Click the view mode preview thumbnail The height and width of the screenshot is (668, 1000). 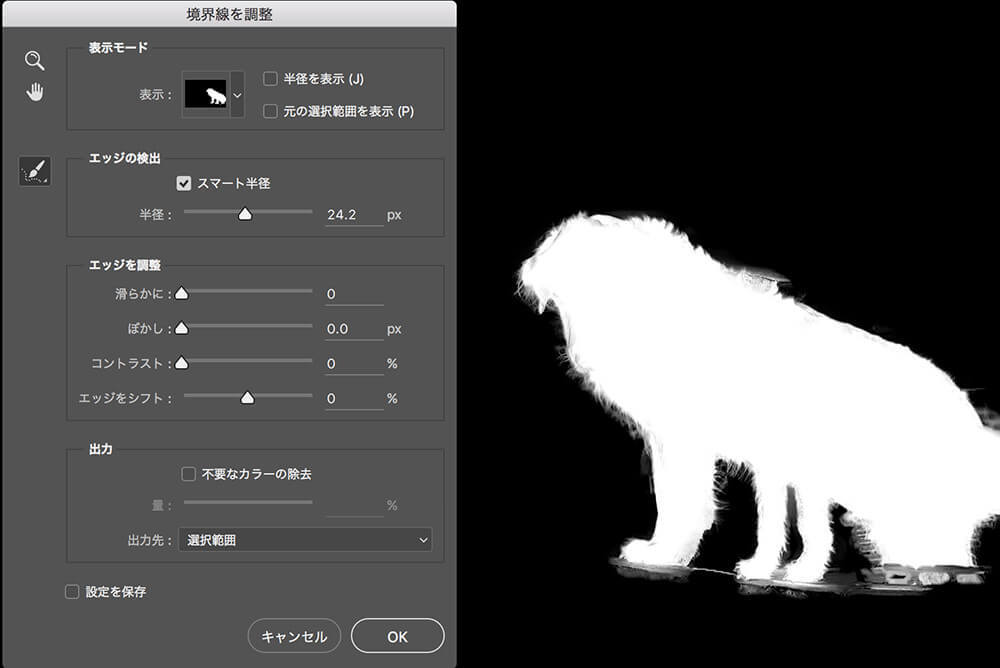click(x=207, y=92)
